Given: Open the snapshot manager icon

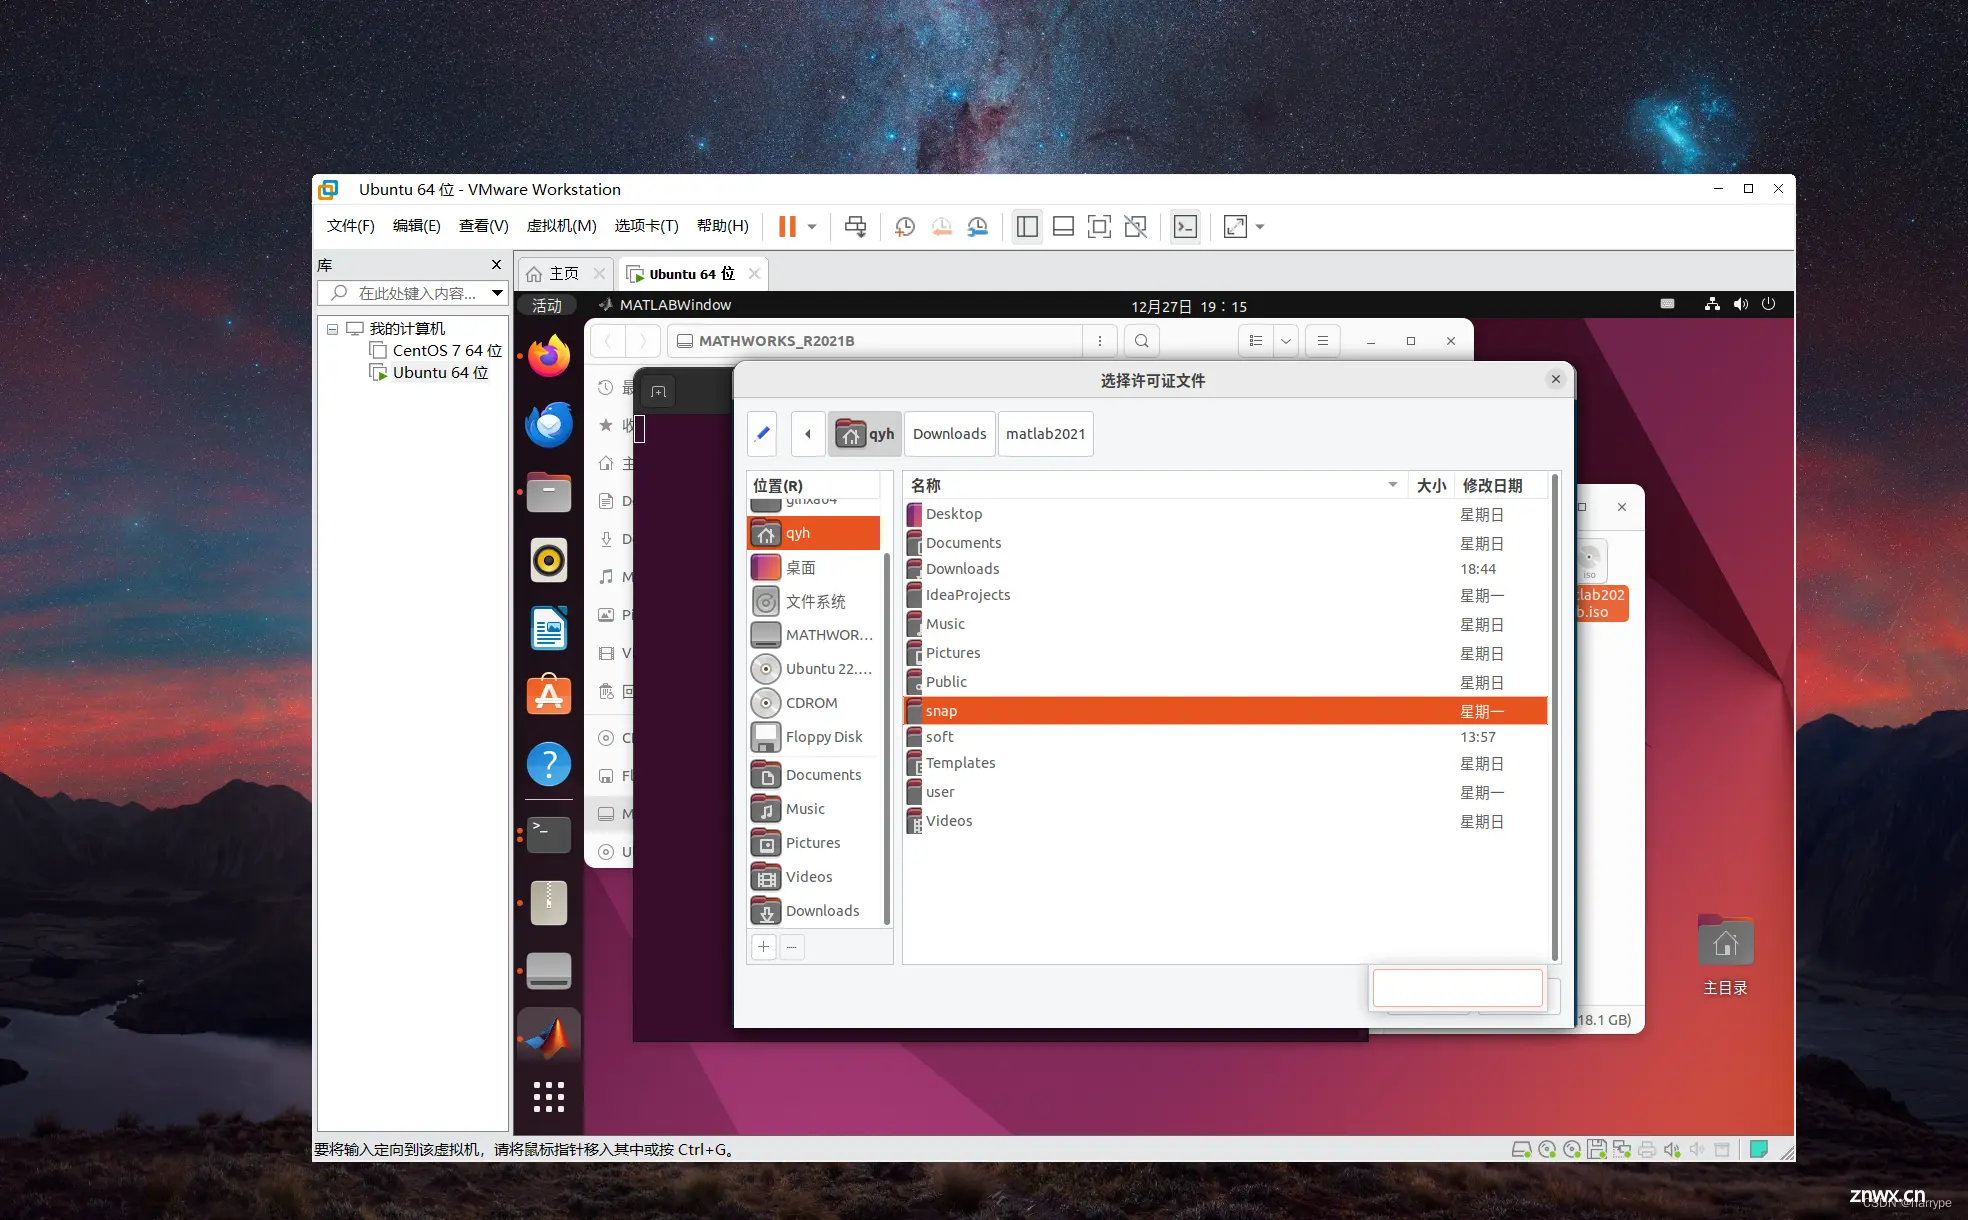Looking at the screenshot, I should tap(978, 227).
